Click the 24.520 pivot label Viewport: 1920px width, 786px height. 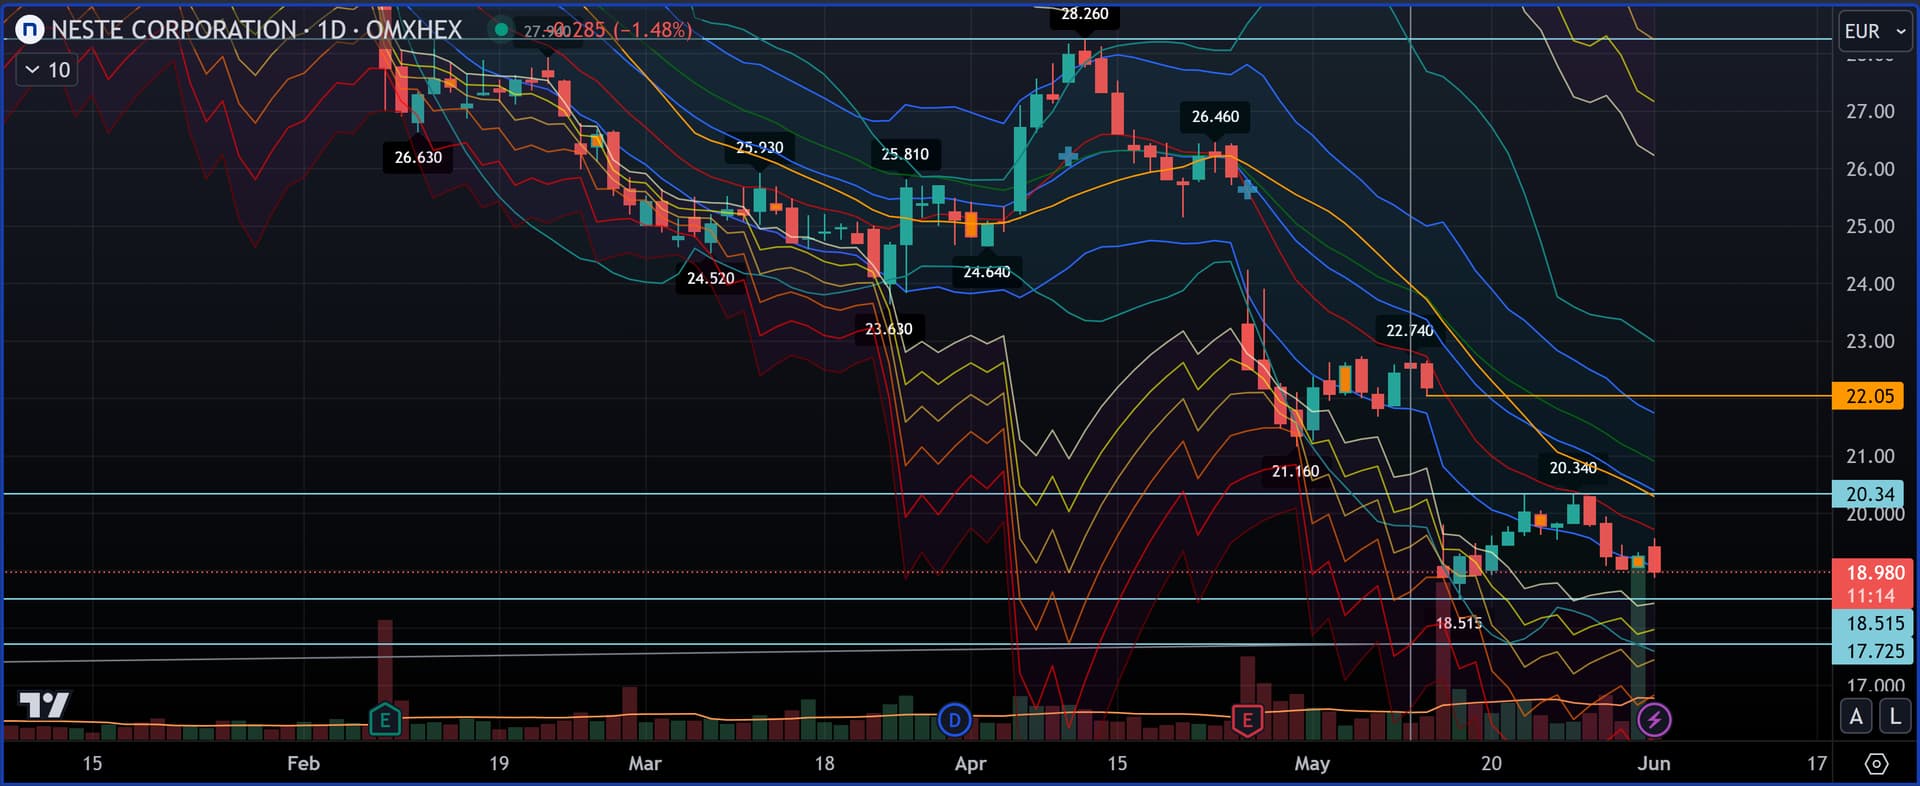tap(710, 278)
